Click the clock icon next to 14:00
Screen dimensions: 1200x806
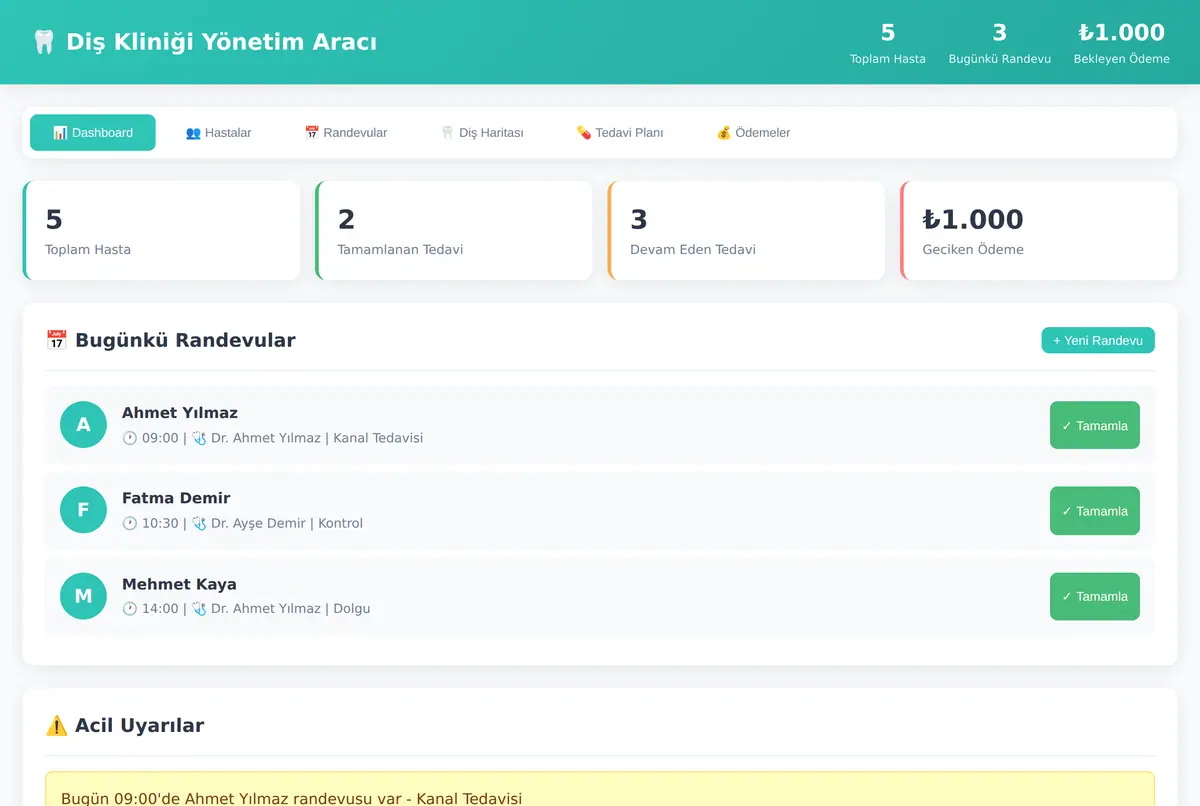click(x=130, y=608)
